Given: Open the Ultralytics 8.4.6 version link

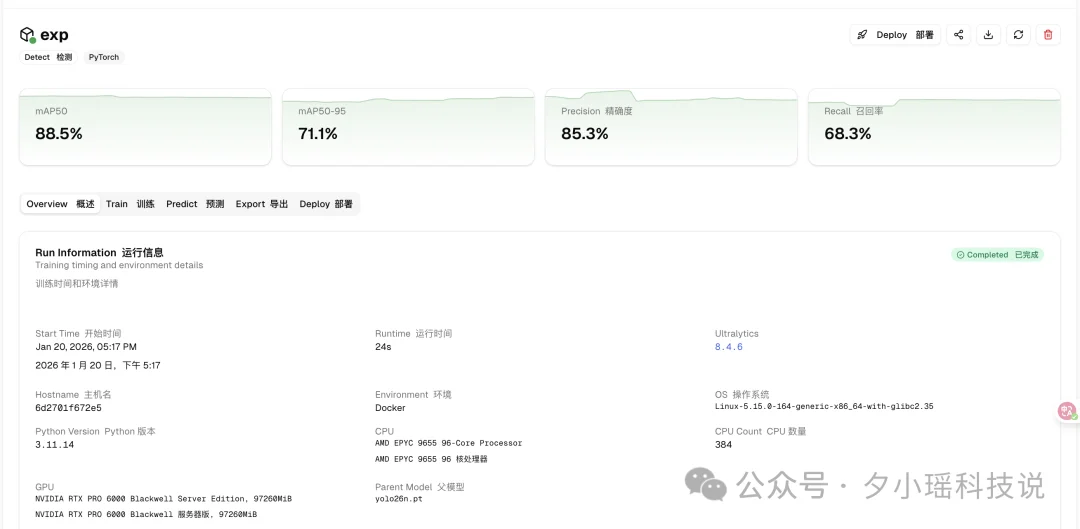Looking at the screenshot, I should coord(729,347).
